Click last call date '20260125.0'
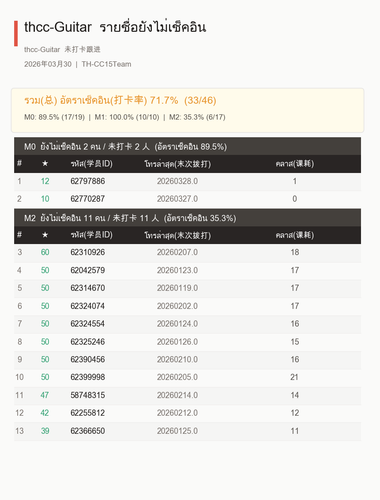 (177, 431)
